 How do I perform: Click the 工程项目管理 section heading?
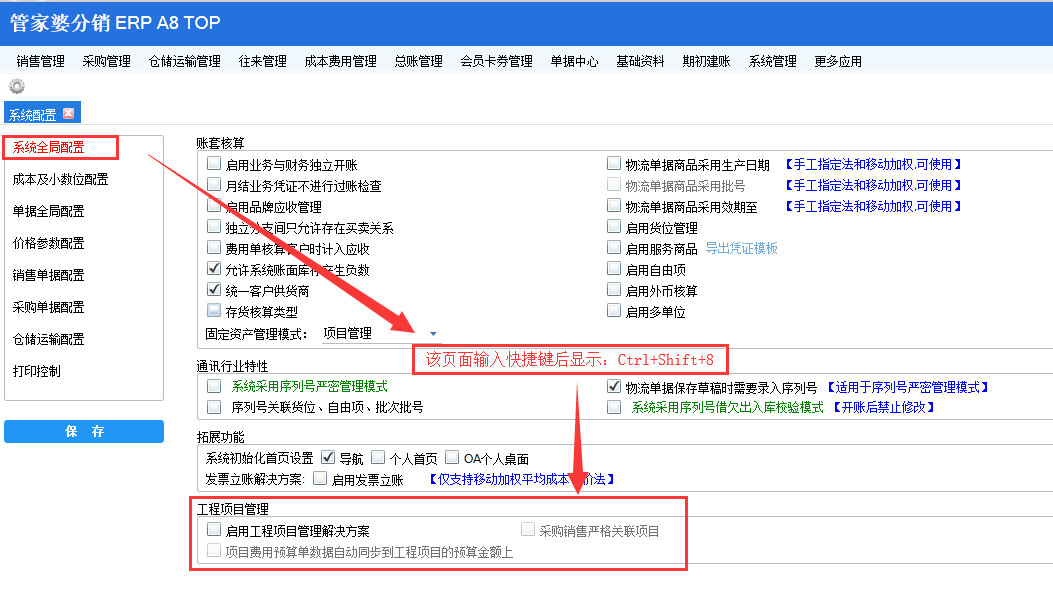coord(232,509)
